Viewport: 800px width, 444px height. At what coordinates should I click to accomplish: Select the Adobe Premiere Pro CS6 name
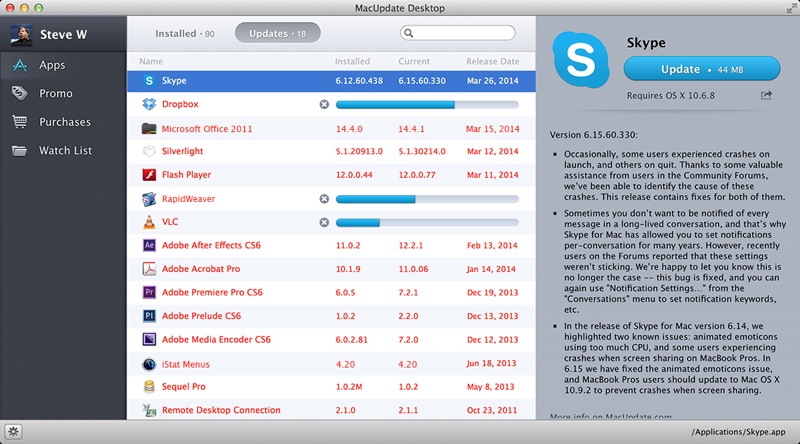coord(212,292)
